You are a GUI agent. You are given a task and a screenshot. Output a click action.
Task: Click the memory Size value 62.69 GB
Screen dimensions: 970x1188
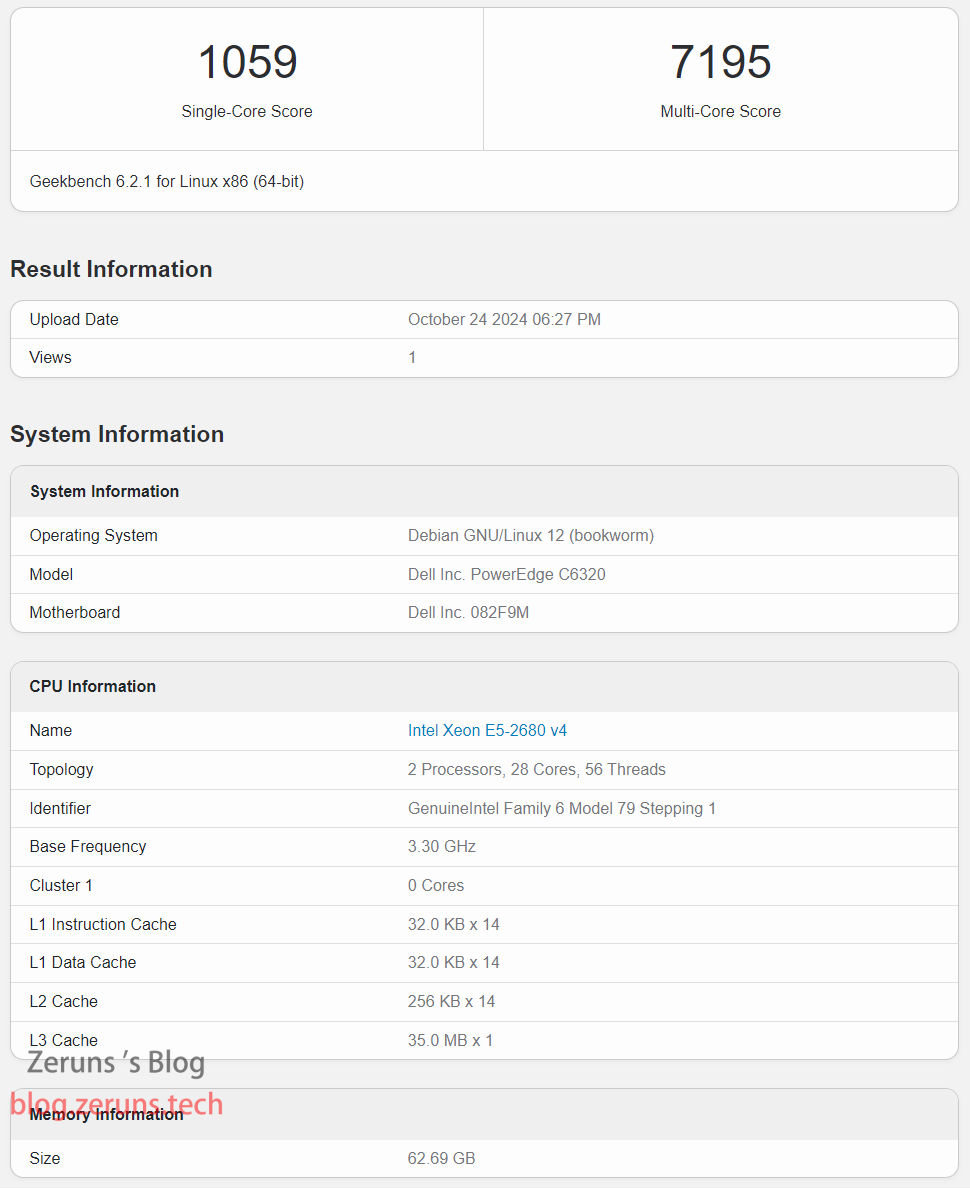pyautogui.click(x=441, y=1159)
